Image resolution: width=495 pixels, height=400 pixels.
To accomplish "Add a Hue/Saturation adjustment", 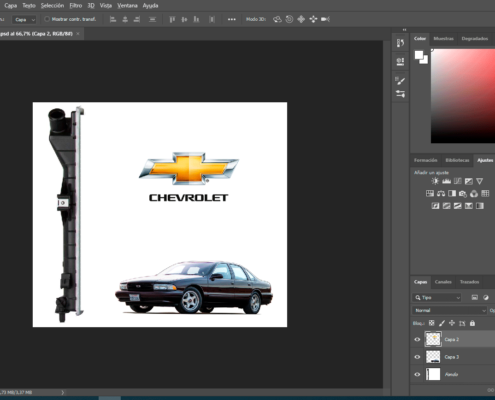I will coord(430,193).
